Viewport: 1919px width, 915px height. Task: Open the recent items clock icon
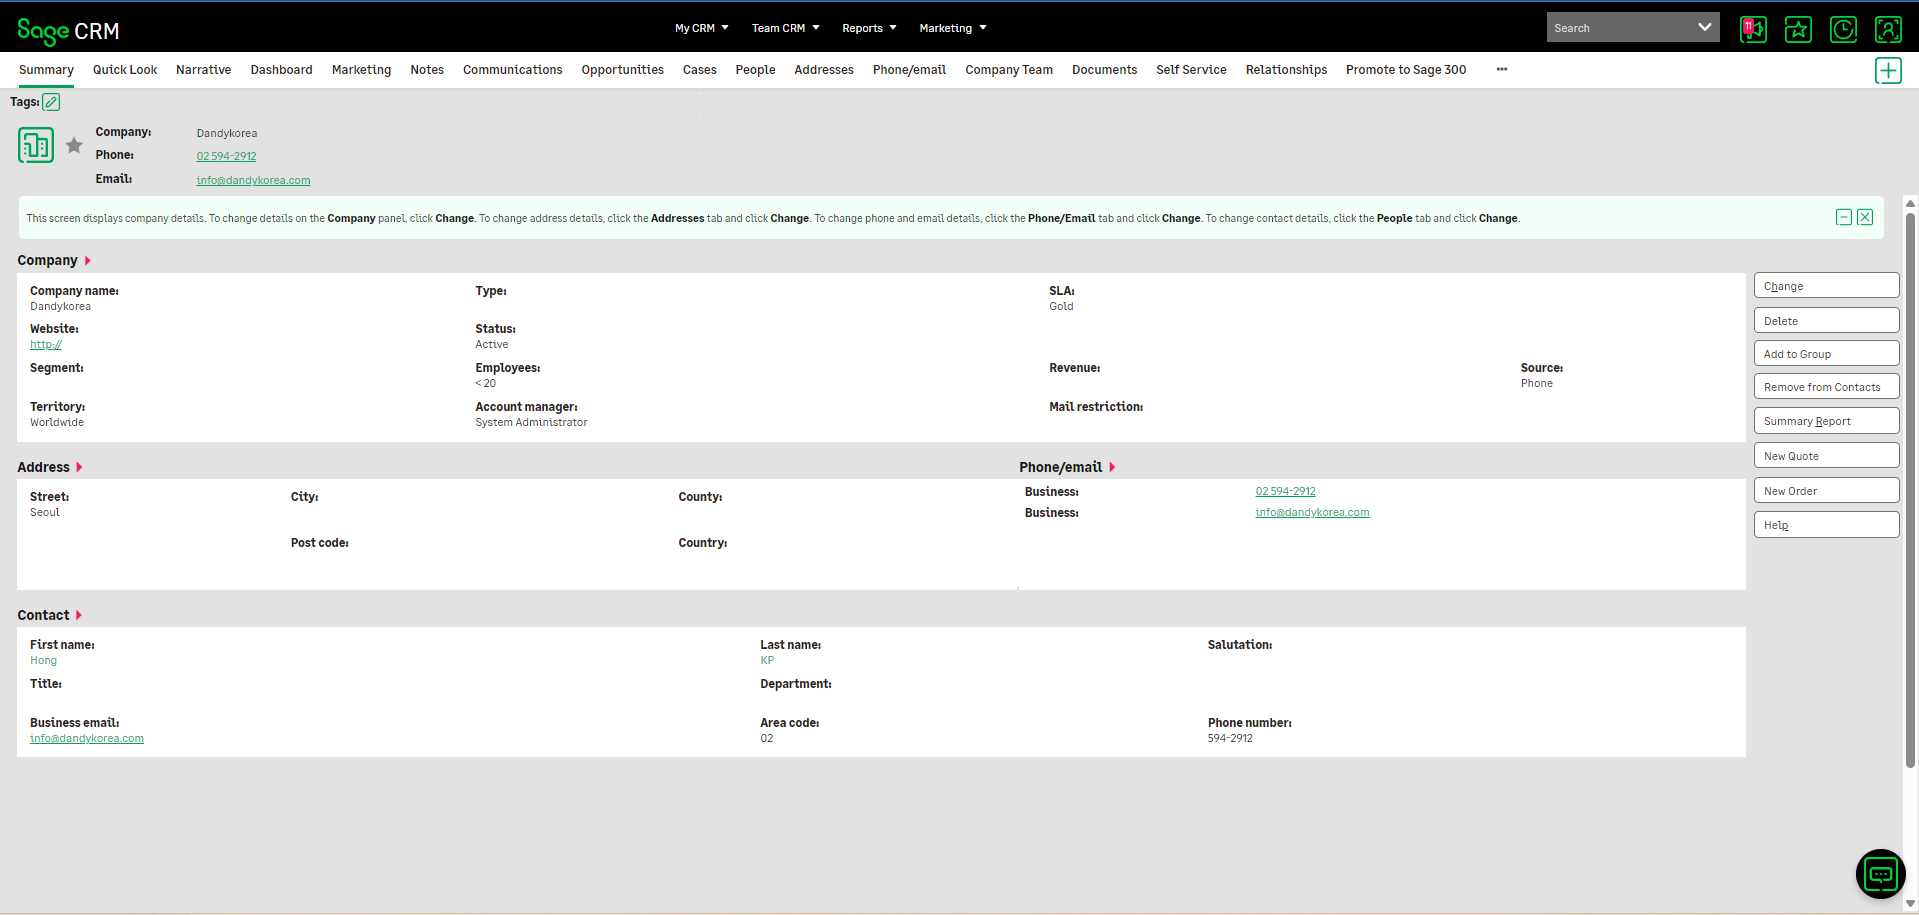point(1843,29)
